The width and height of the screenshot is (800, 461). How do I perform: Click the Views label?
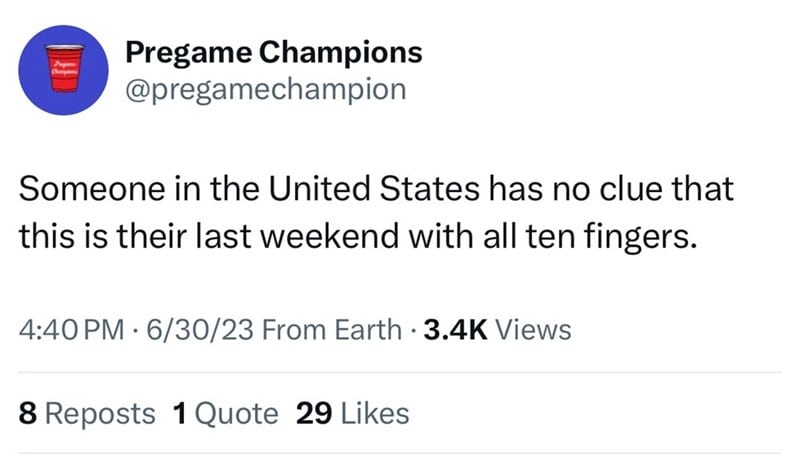click(x=533, y=329)
